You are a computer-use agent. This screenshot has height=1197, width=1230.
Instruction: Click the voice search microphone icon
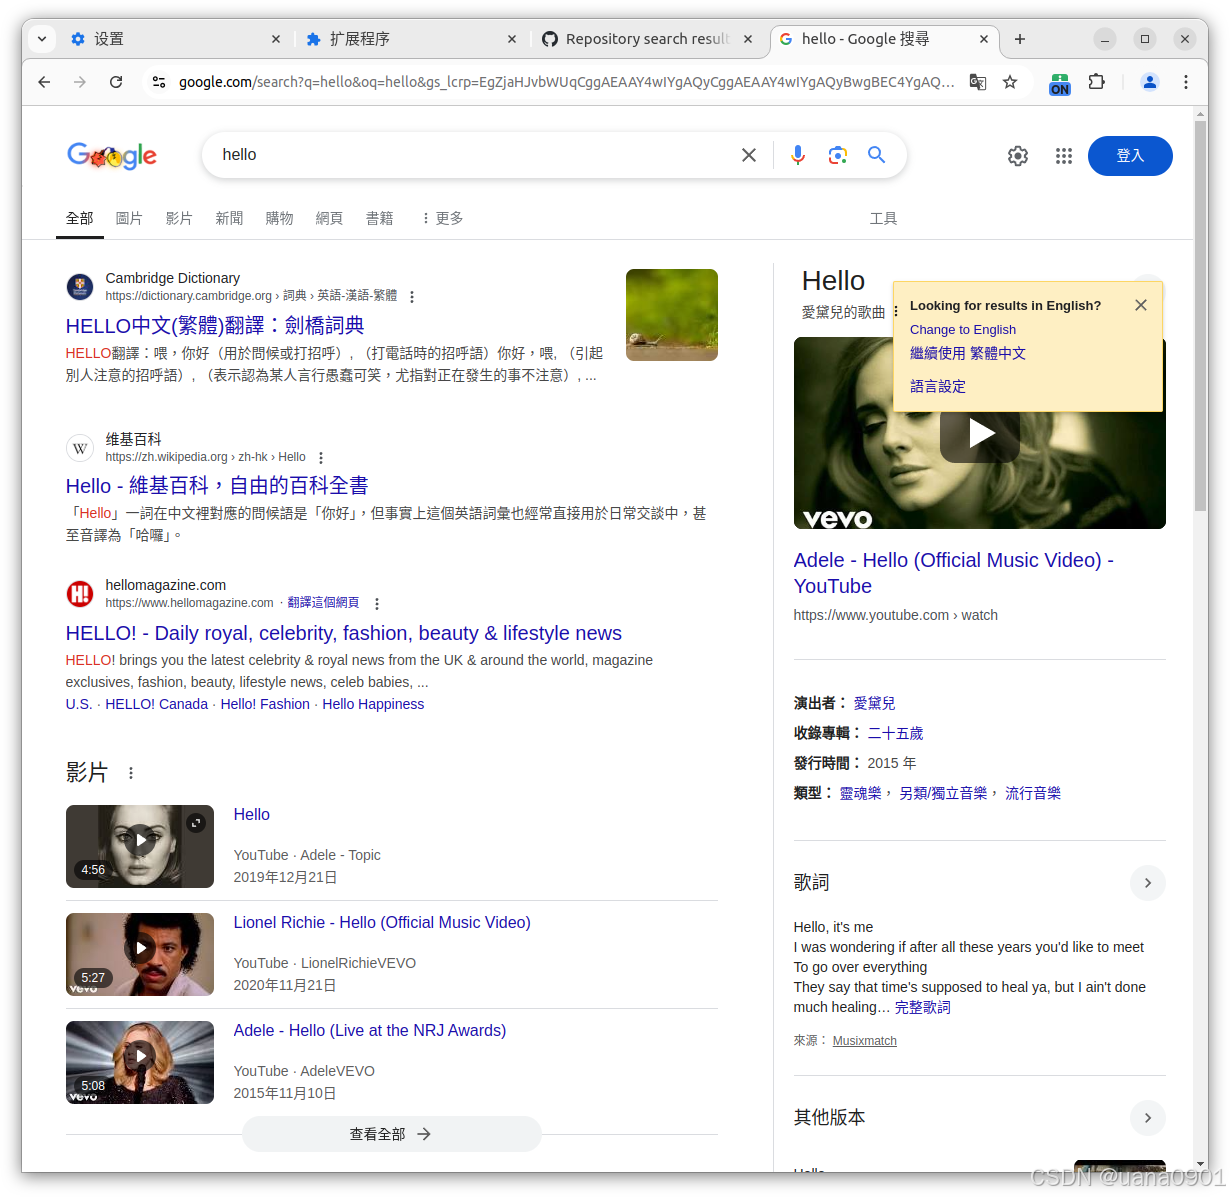pyautogui.click(x=797, y=155)
